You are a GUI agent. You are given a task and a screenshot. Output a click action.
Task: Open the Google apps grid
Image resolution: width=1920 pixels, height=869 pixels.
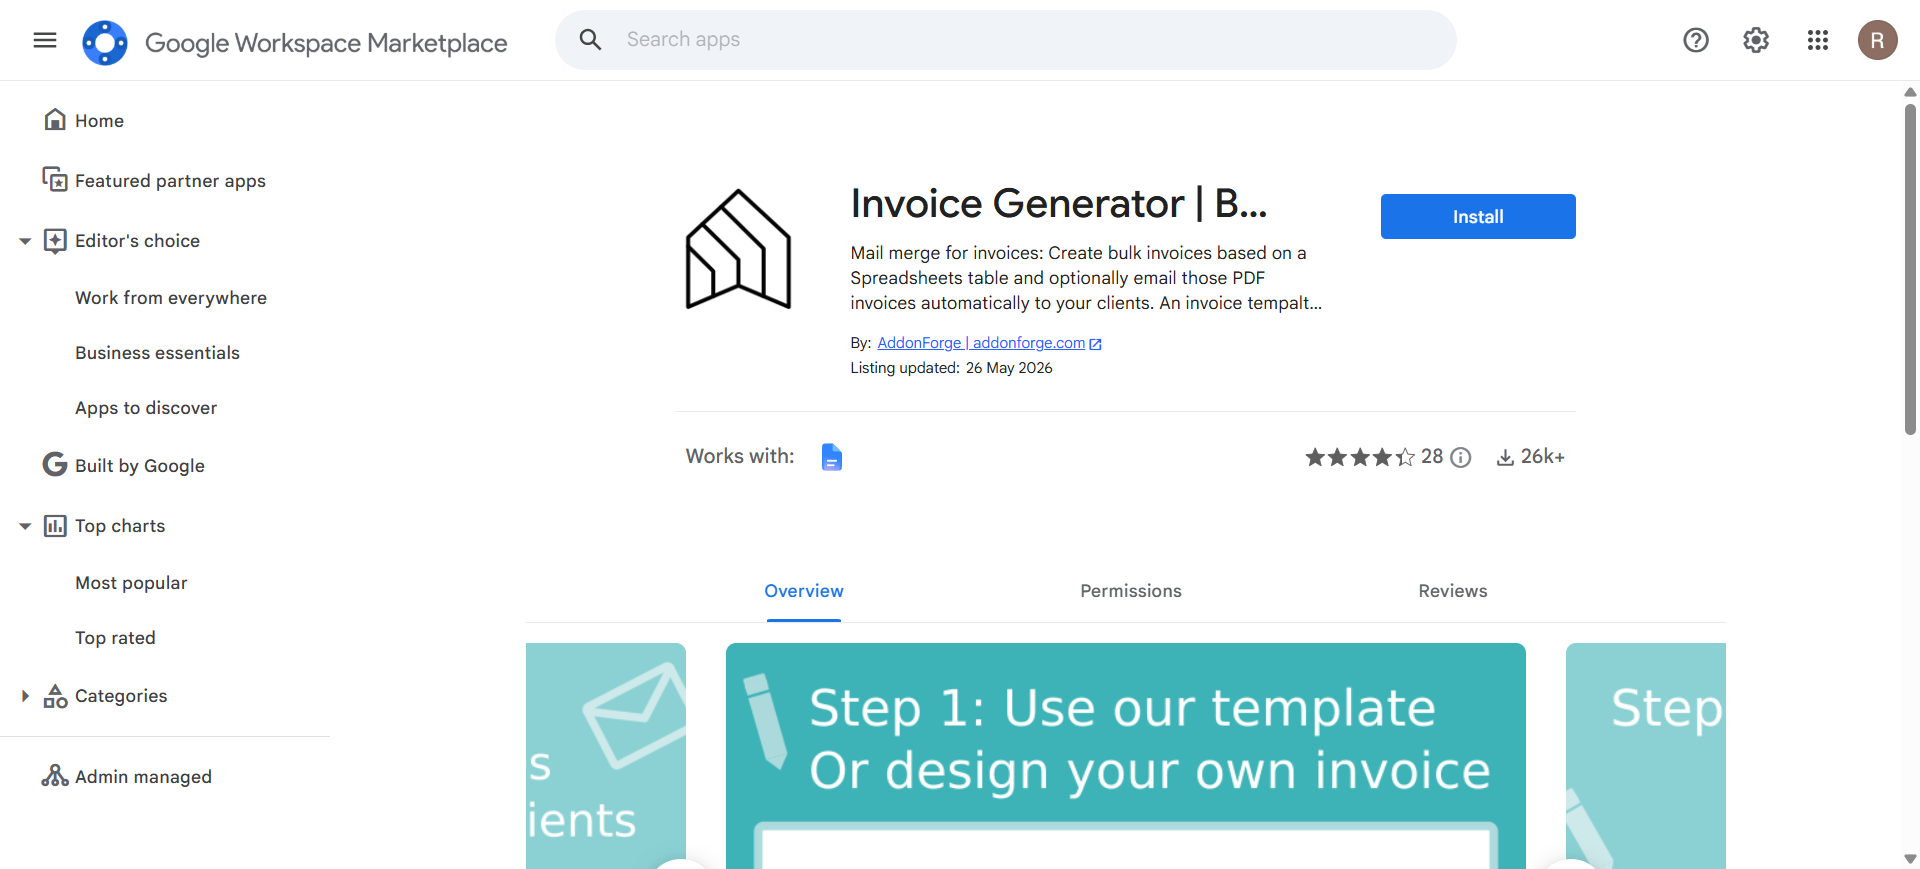pos(1818,40)
